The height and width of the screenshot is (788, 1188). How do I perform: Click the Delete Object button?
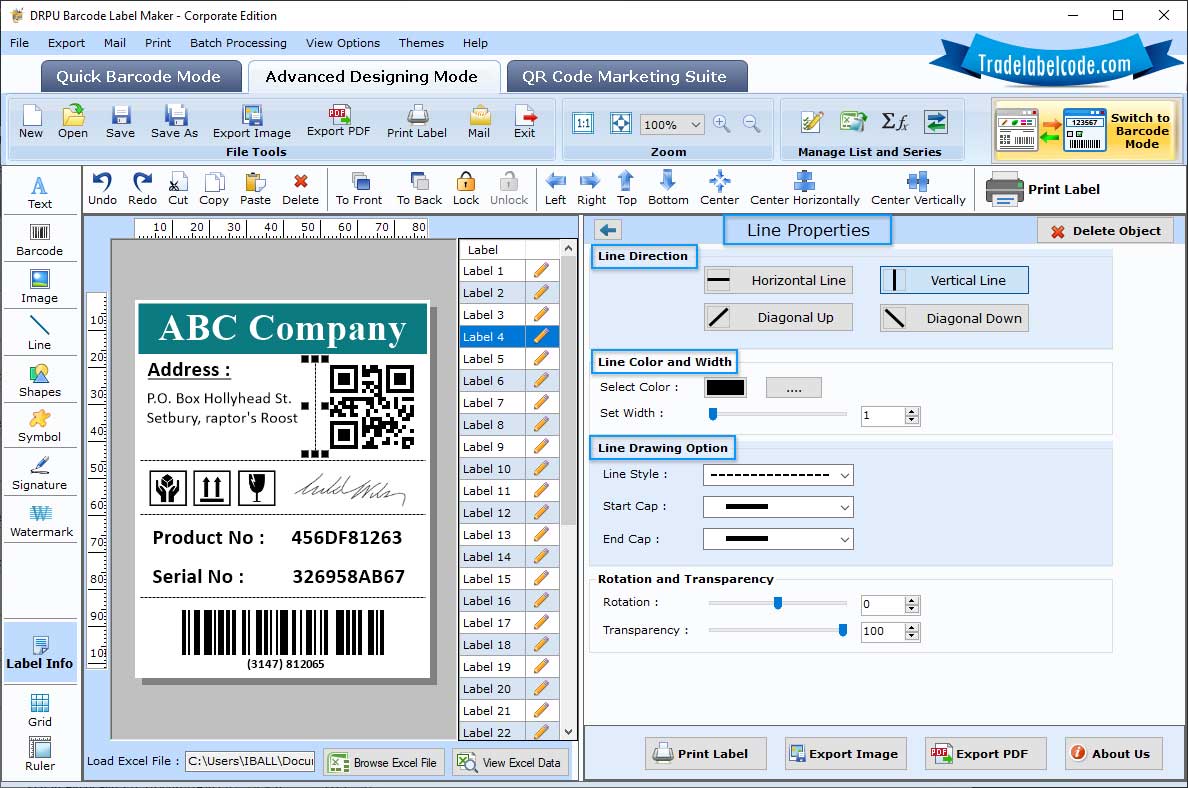coord(1105,231)
